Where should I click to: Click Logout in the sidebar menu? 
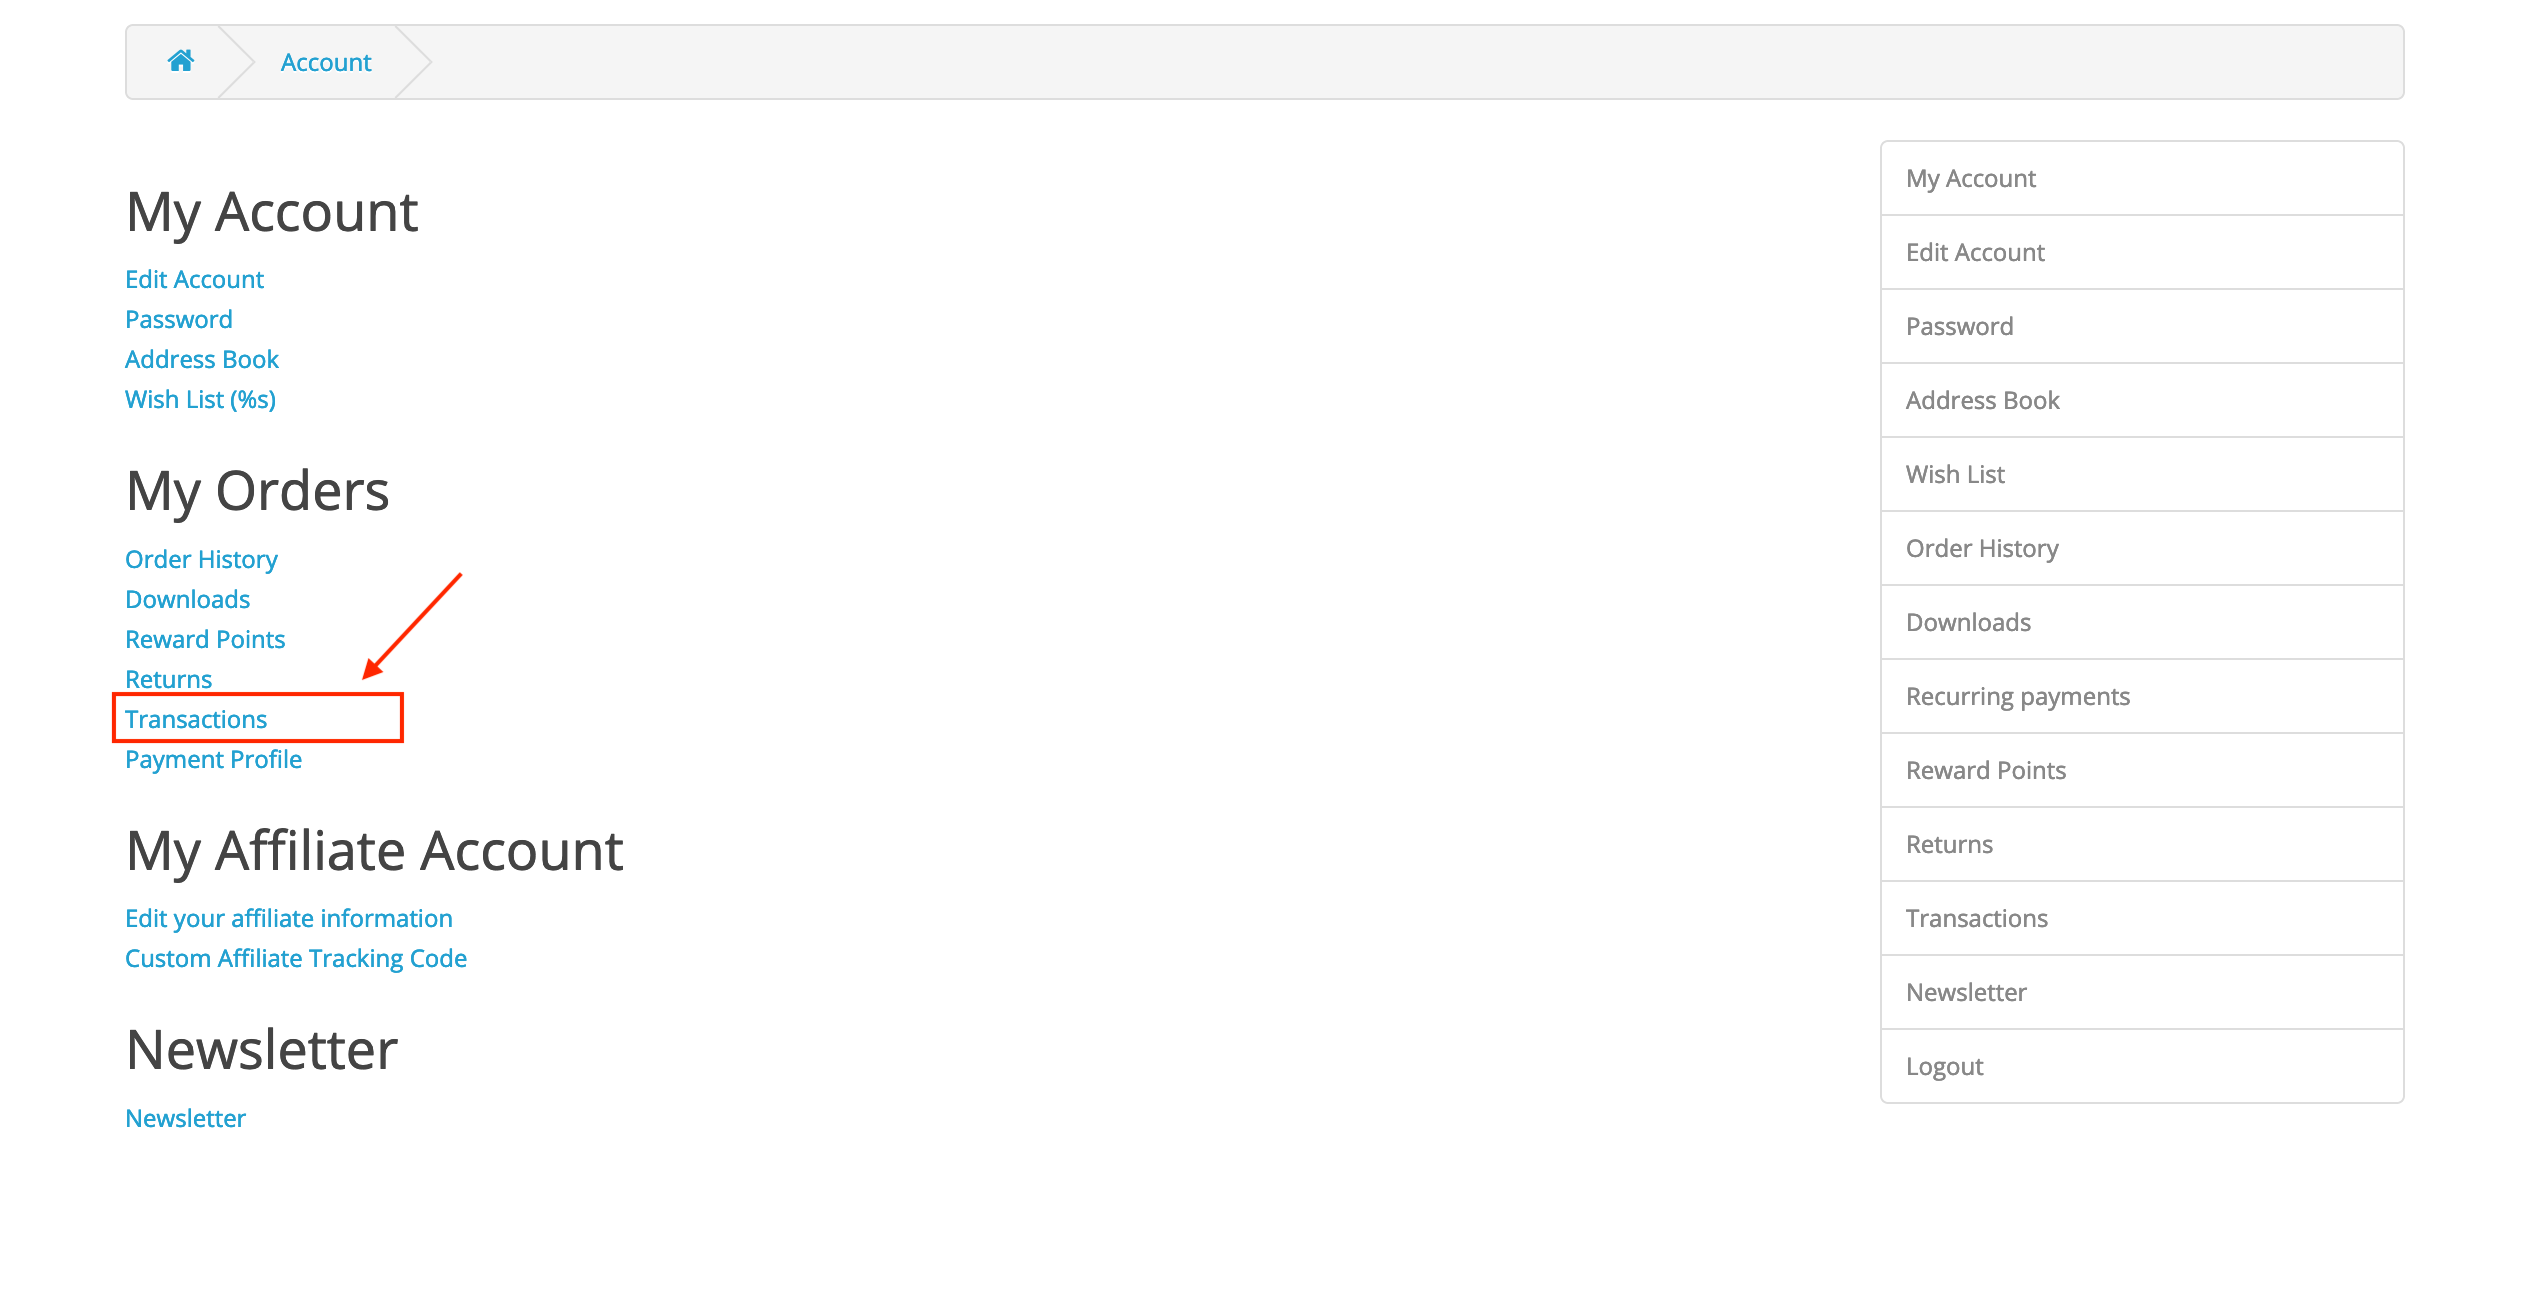pyautogui.click(x=2142, y=1066)
